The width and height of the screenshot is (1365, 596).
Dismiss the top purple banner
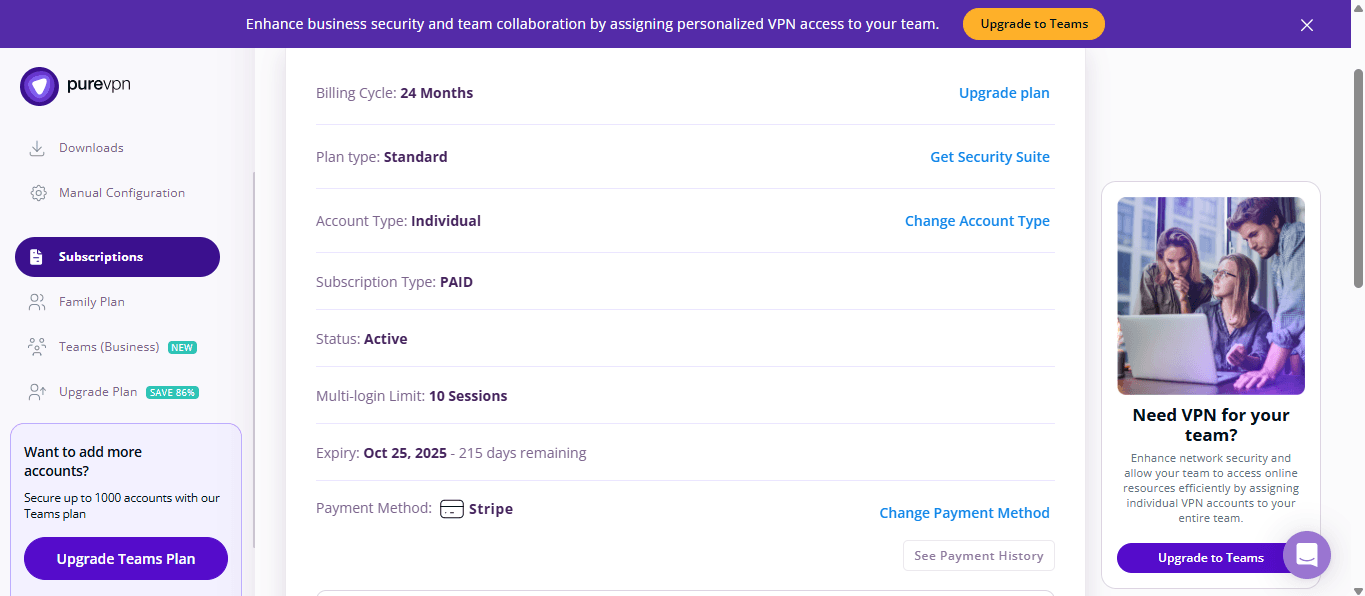pyautogui.click(x=1307, y=25)
